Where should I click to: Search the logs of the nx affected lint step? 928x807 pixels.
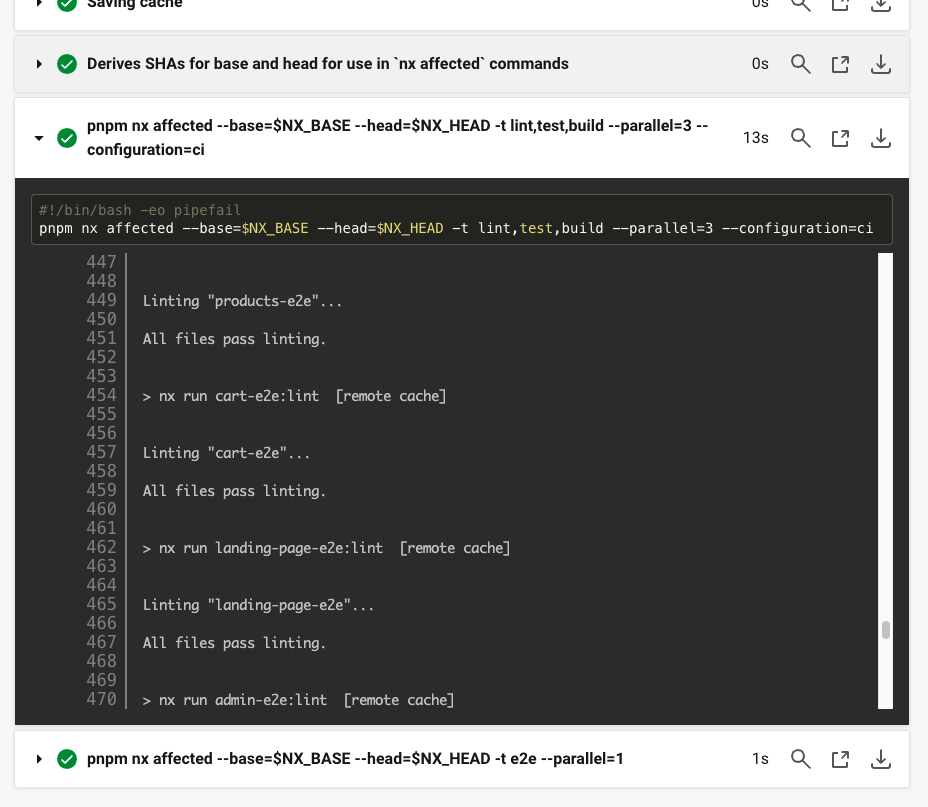click(x=800, y=138)
